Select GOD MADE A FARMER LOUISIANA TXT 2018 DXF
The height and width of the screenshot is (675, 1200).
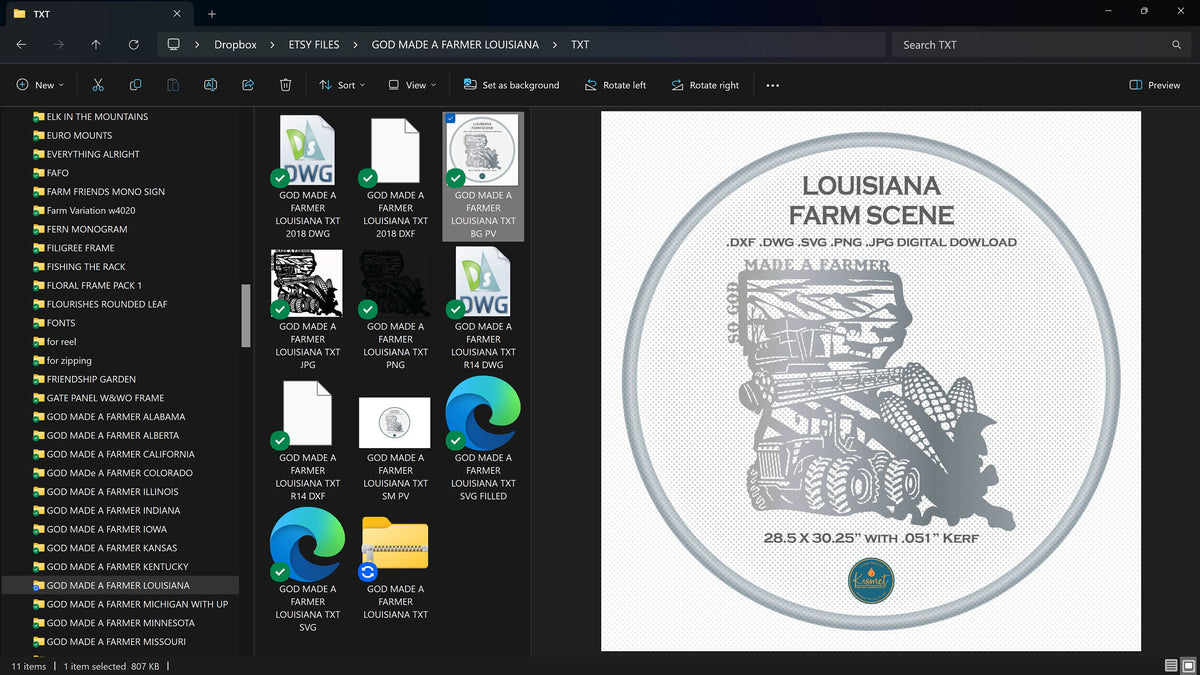pyautogui.click(x=395, y=176)
